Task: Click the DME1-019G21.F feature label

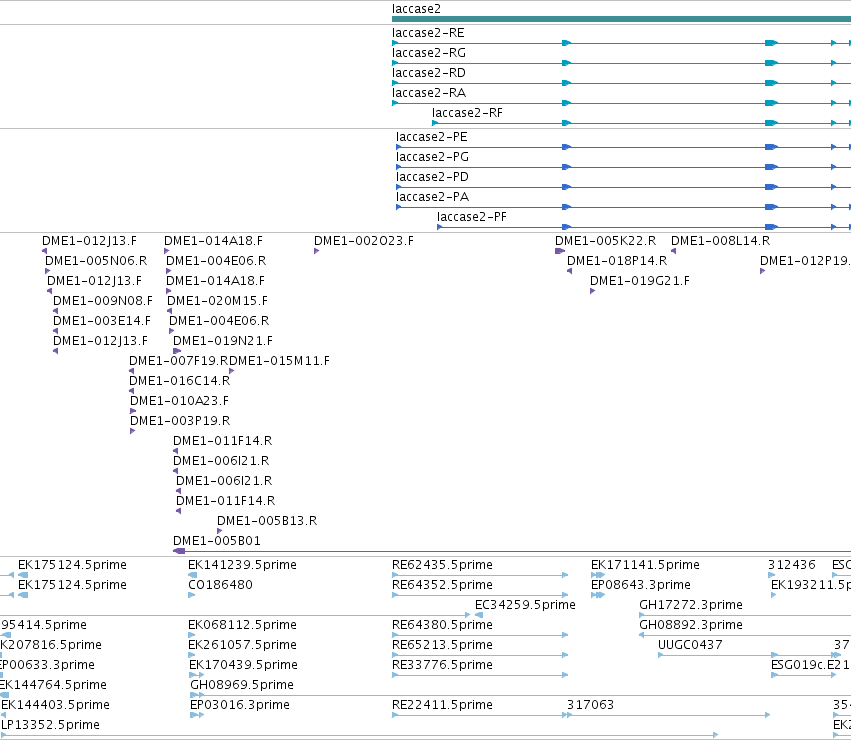Action: (640, 281)
